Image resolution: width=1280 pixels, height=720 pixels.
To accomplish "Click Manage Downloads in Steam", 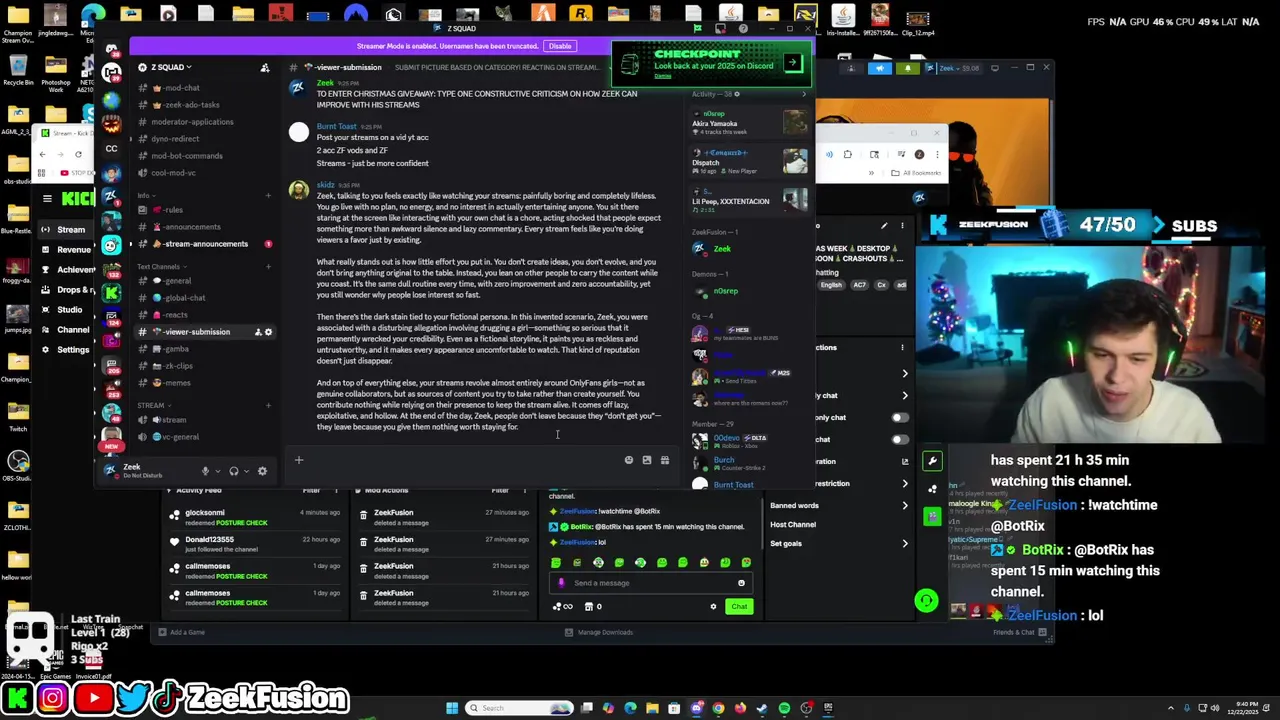I will [x=599, y=632].
